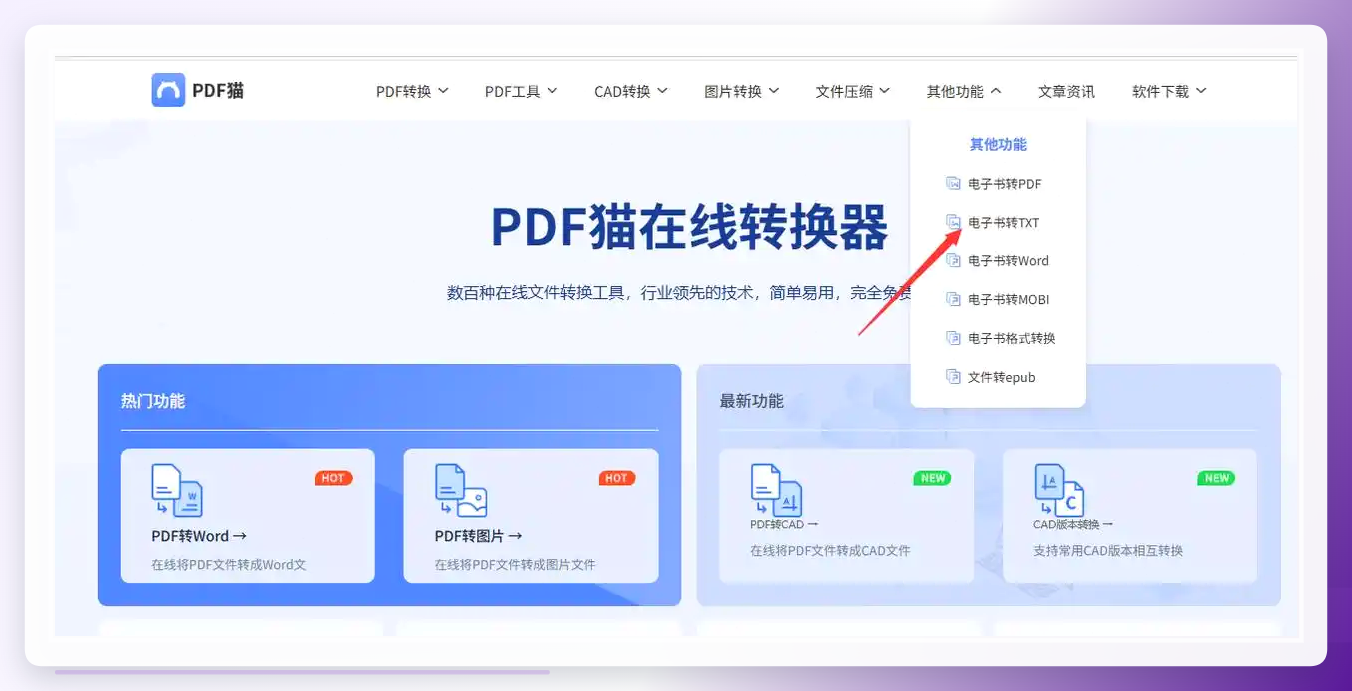Screen dimensions: 1352x691
Task: Open the CAD版本转换 → link
Action: click(x=1073, y=524)
